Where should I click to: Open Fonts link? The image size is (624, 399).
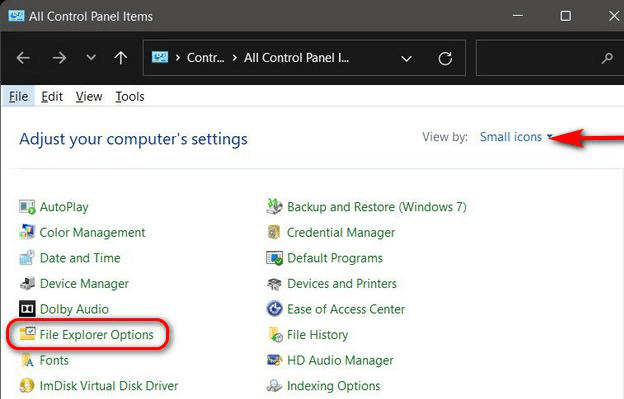54,360
